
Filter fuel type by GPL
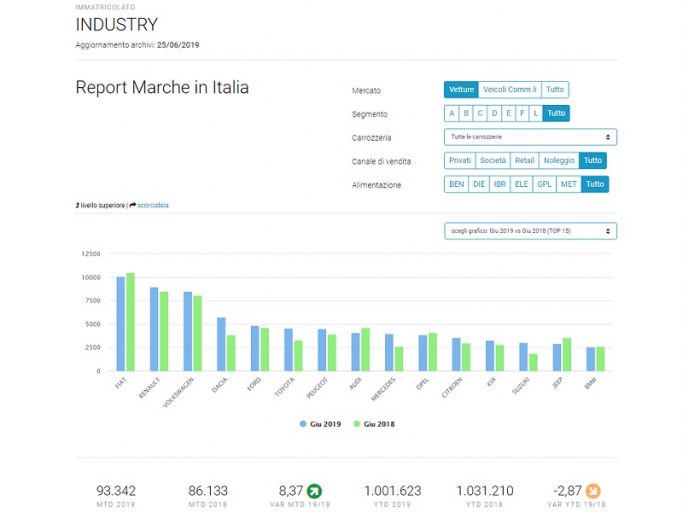coord(544,184)
